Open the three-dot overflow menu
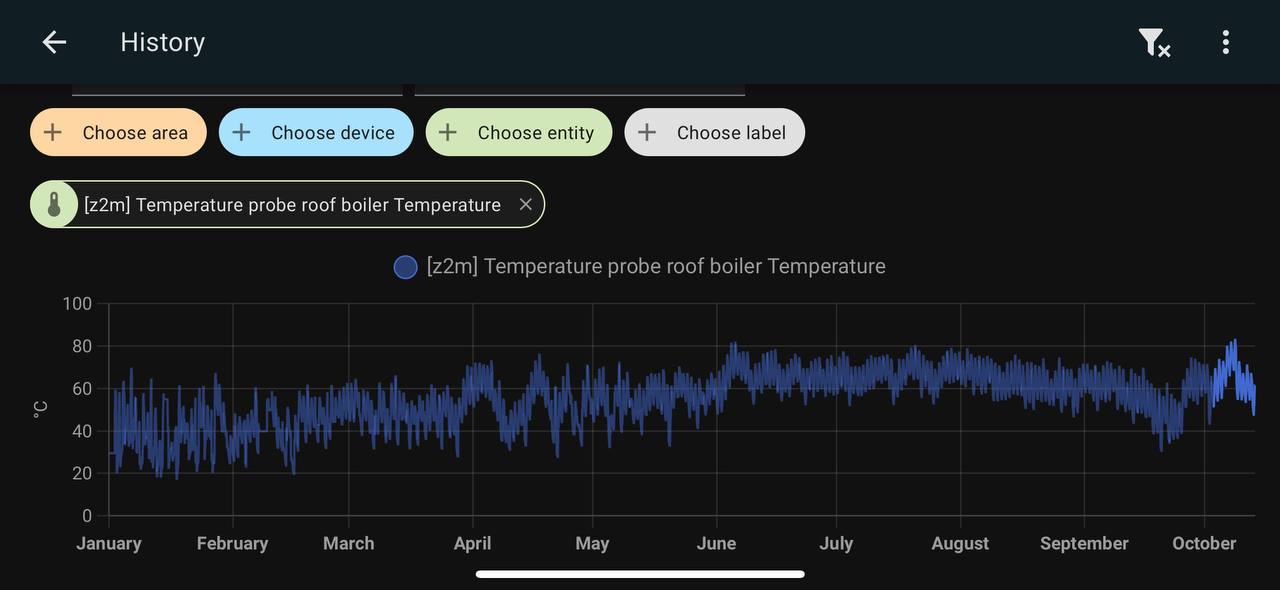This screenshot has width=1280, height=590. point(1225,42)
